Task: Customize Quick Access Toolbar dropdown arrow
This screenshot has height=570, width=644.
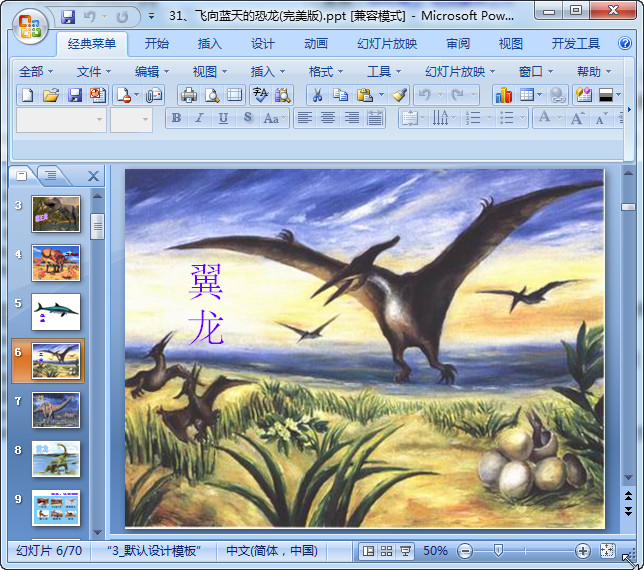Action: (151, 17)
